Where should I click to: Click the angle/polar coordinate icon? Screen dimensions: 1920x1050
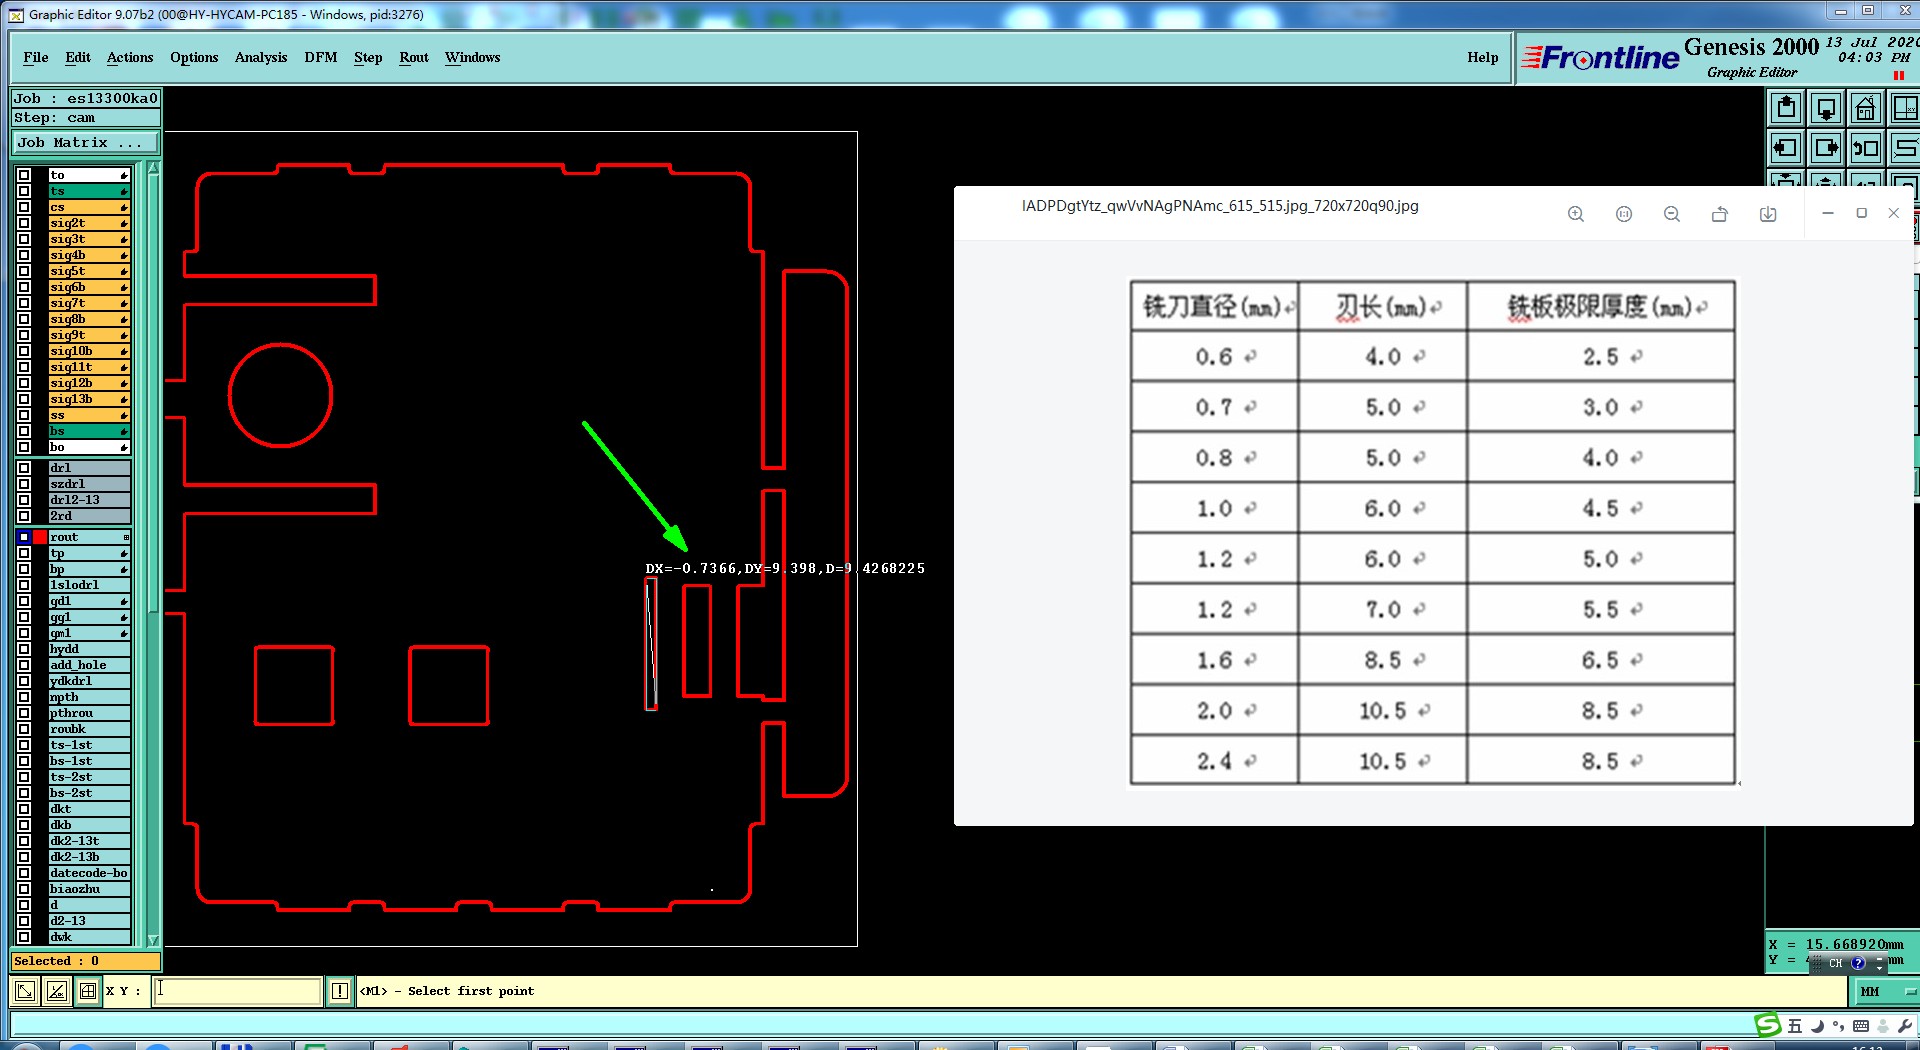[57, 991]
